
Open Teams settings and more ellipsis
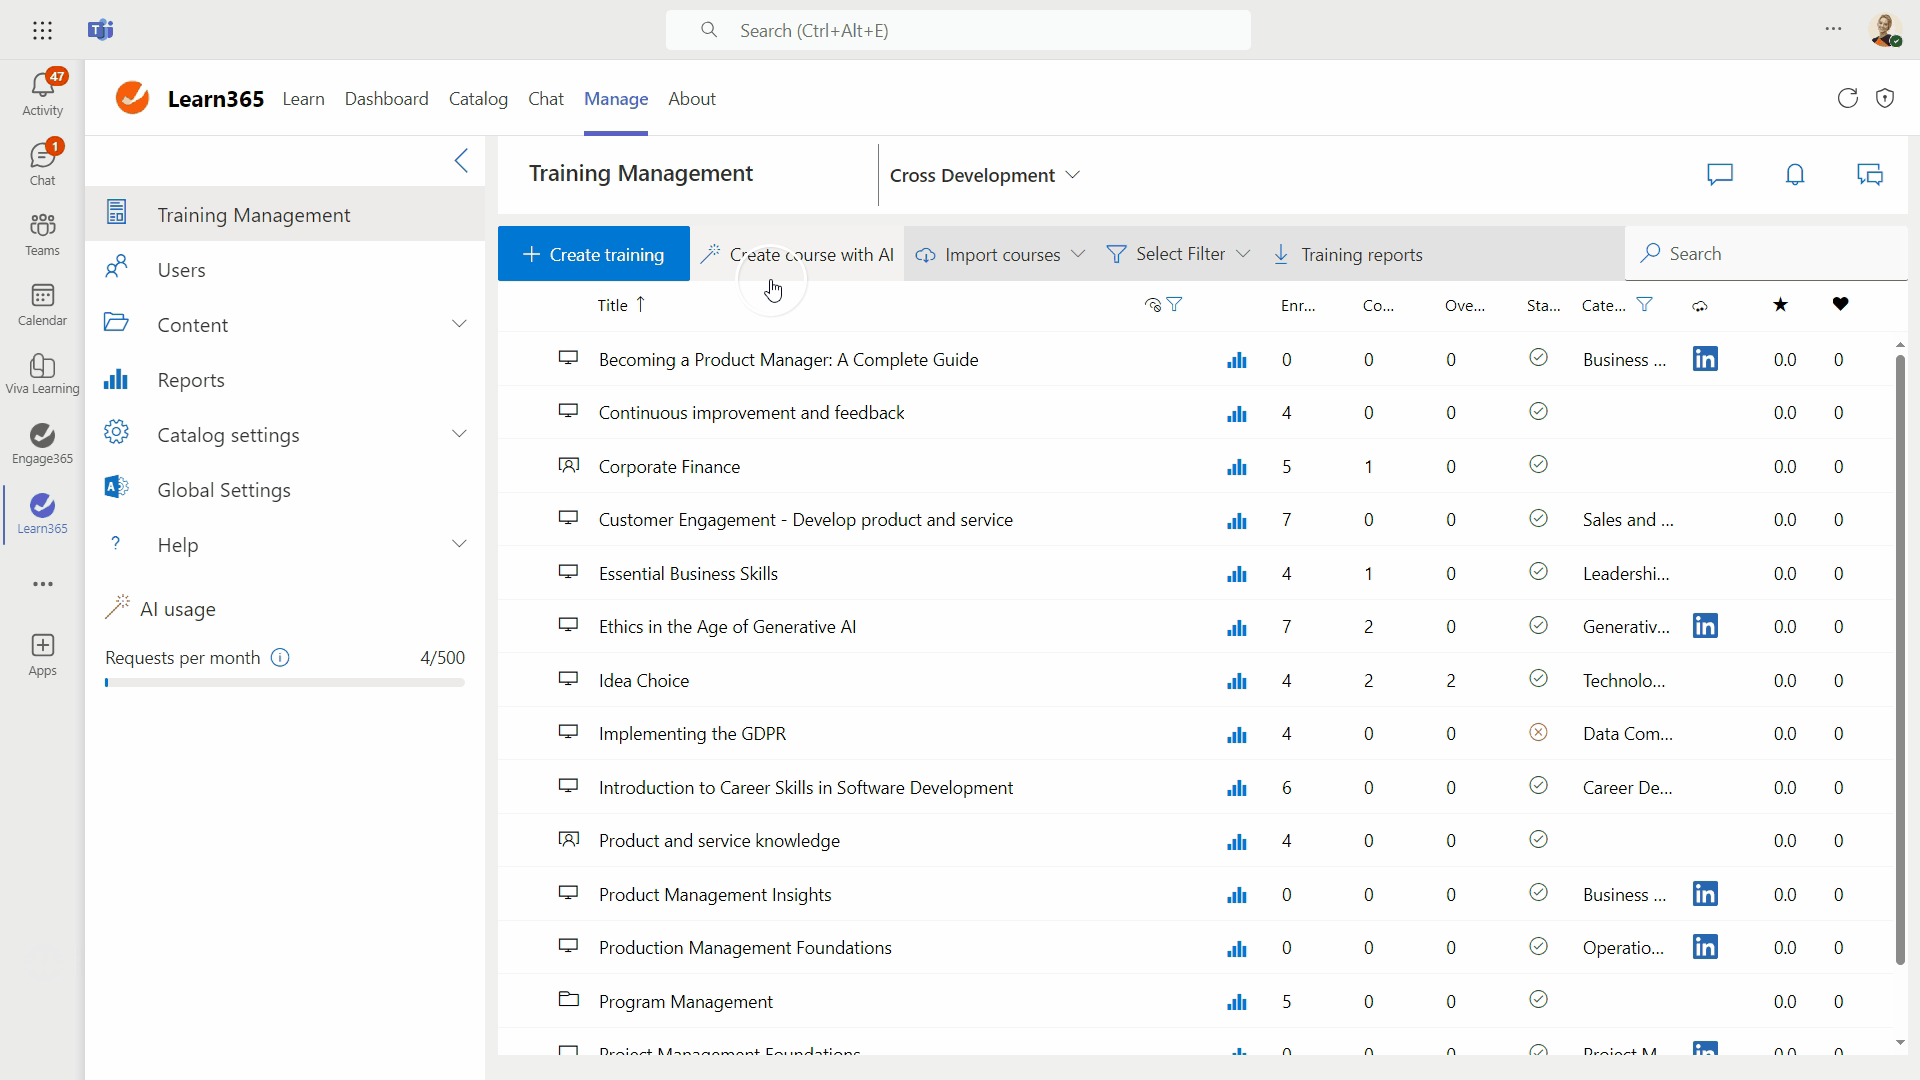click(x=1833, y=29)
